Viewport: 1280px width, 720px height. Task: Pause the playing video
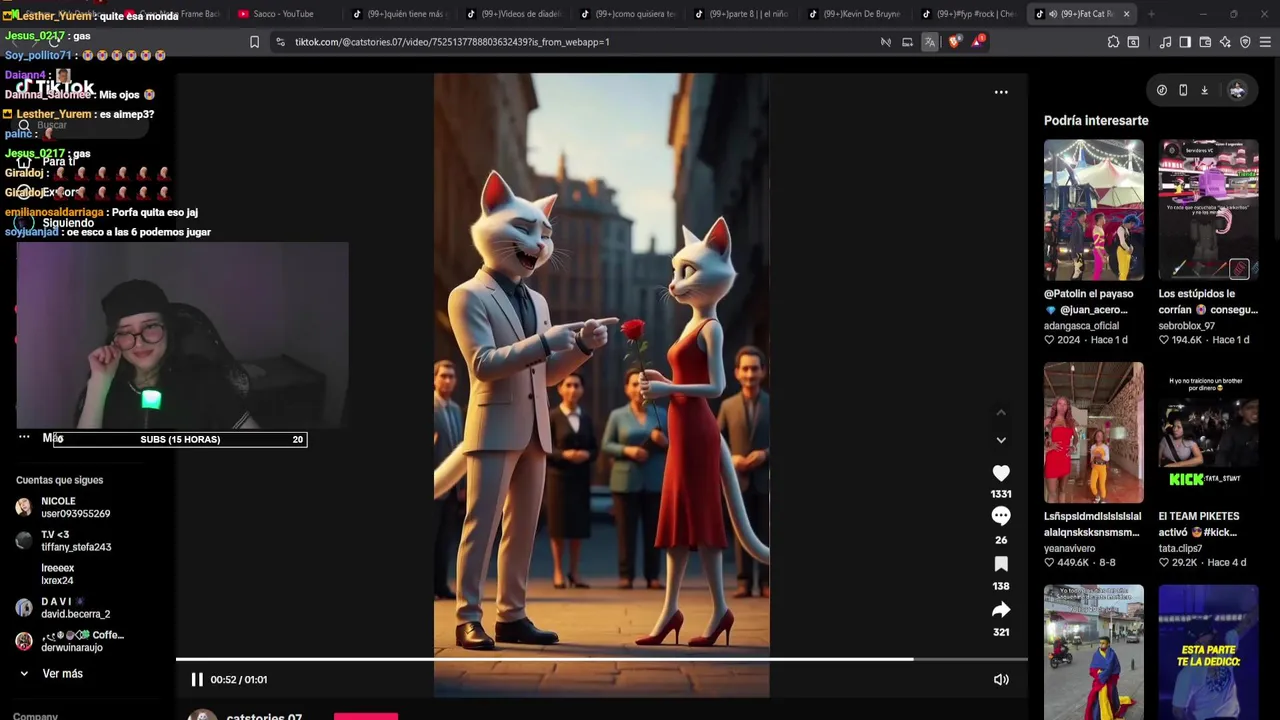click(197, 680)
